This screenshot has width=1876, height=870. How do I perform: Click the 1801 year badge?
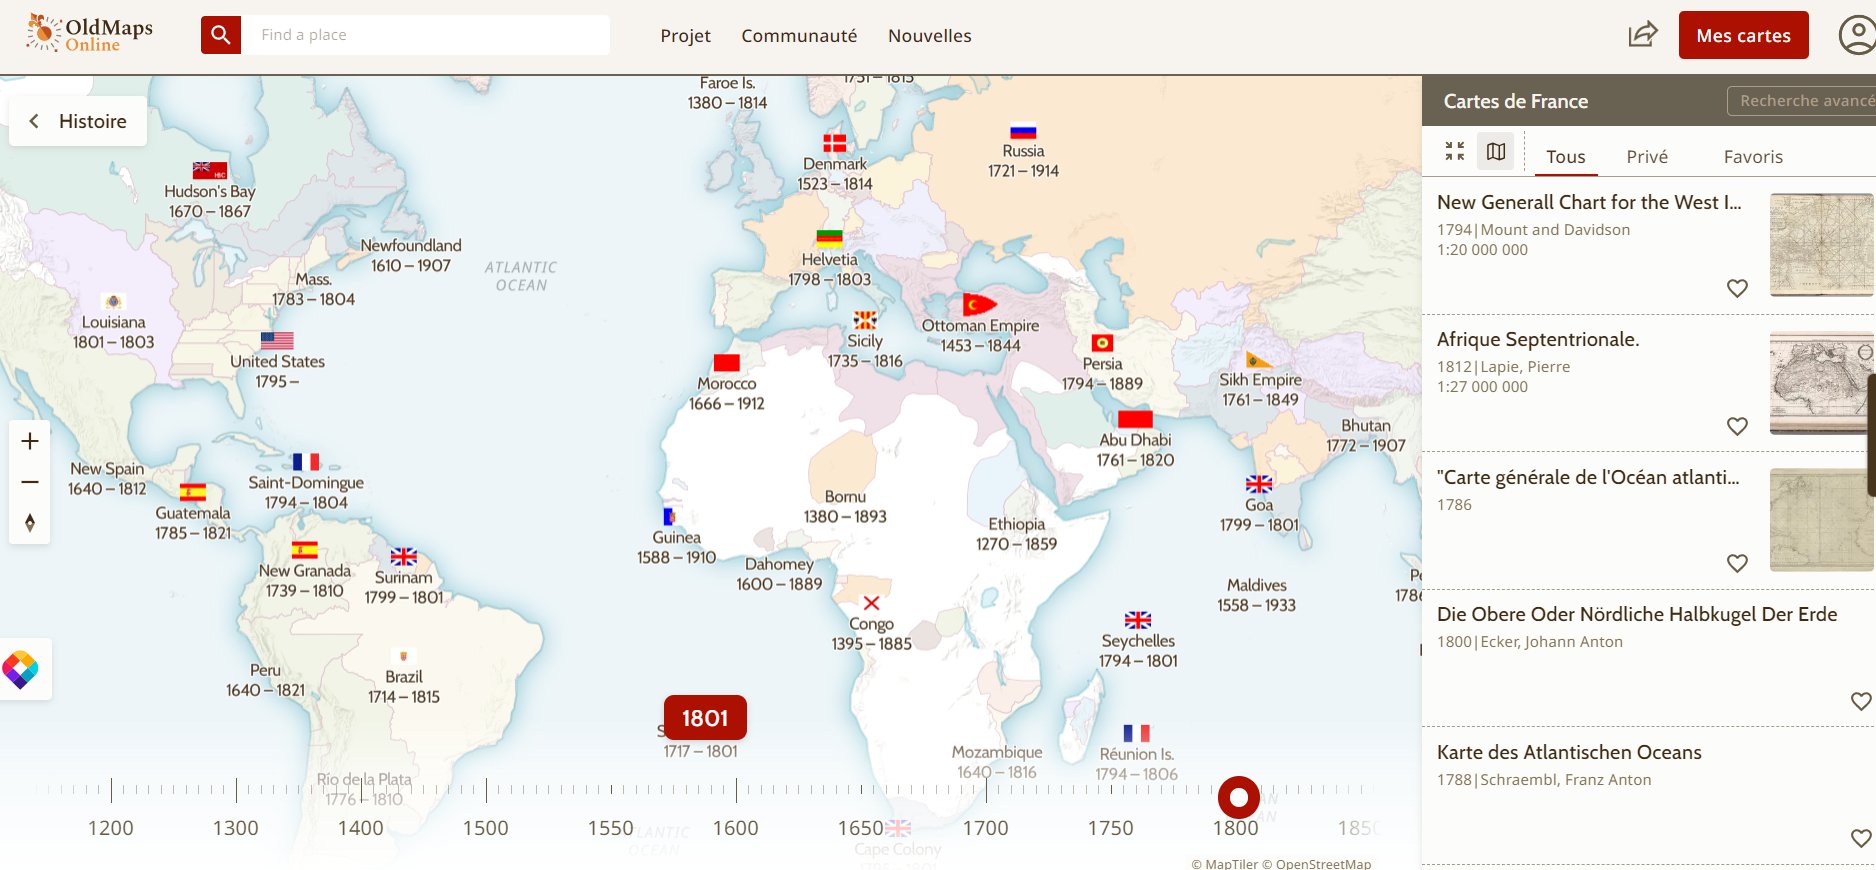[x=705, y=718]
